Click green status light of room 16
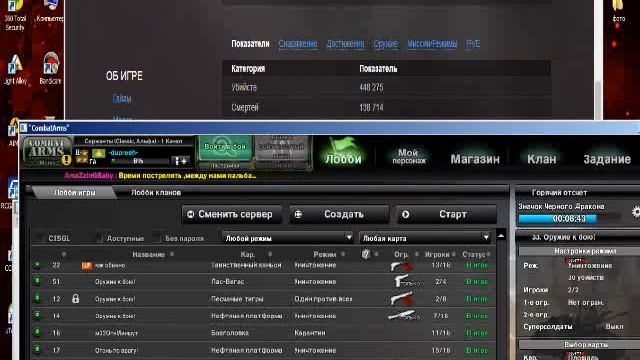 (37, 332)
